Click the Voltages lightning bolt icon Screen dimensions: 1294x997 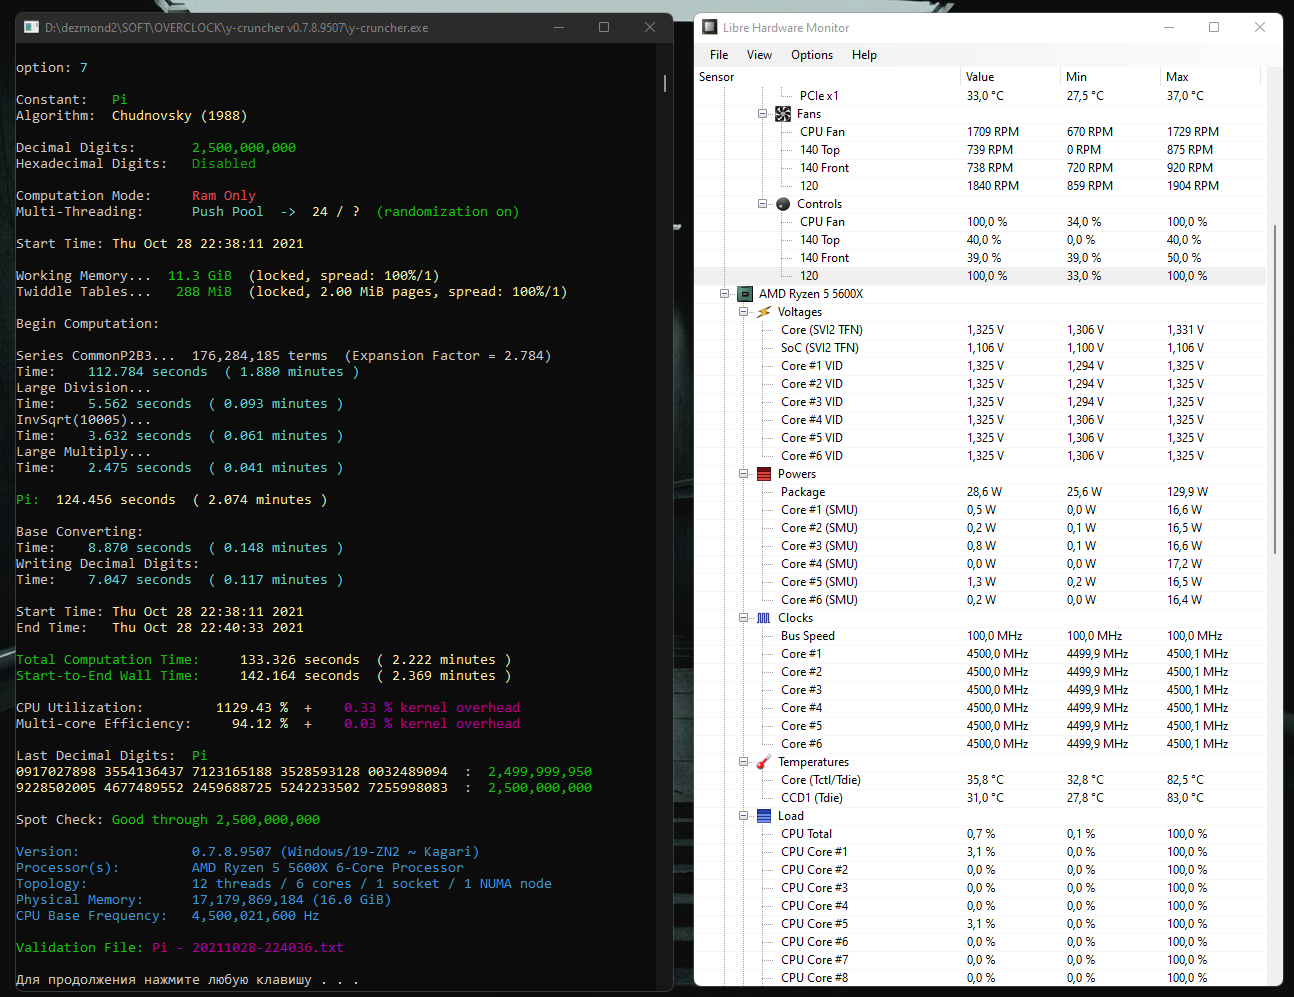click(x=764, y=312)
